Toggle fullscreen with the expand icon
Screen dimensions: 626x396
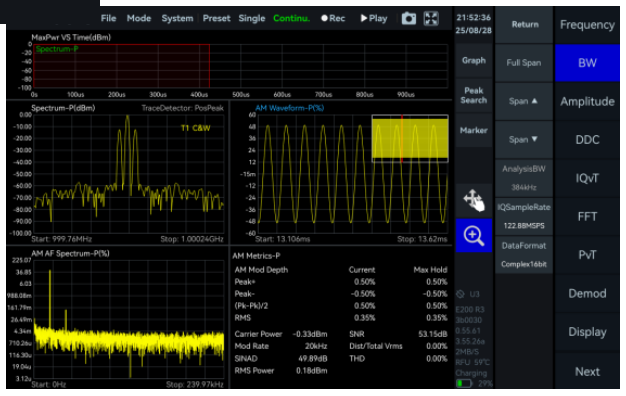pos(431,18)
